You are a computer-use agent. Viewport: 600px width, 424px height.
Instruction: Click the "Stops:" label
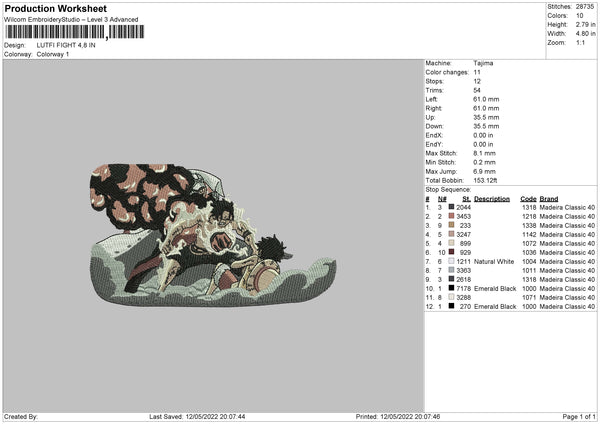point(435,81)
